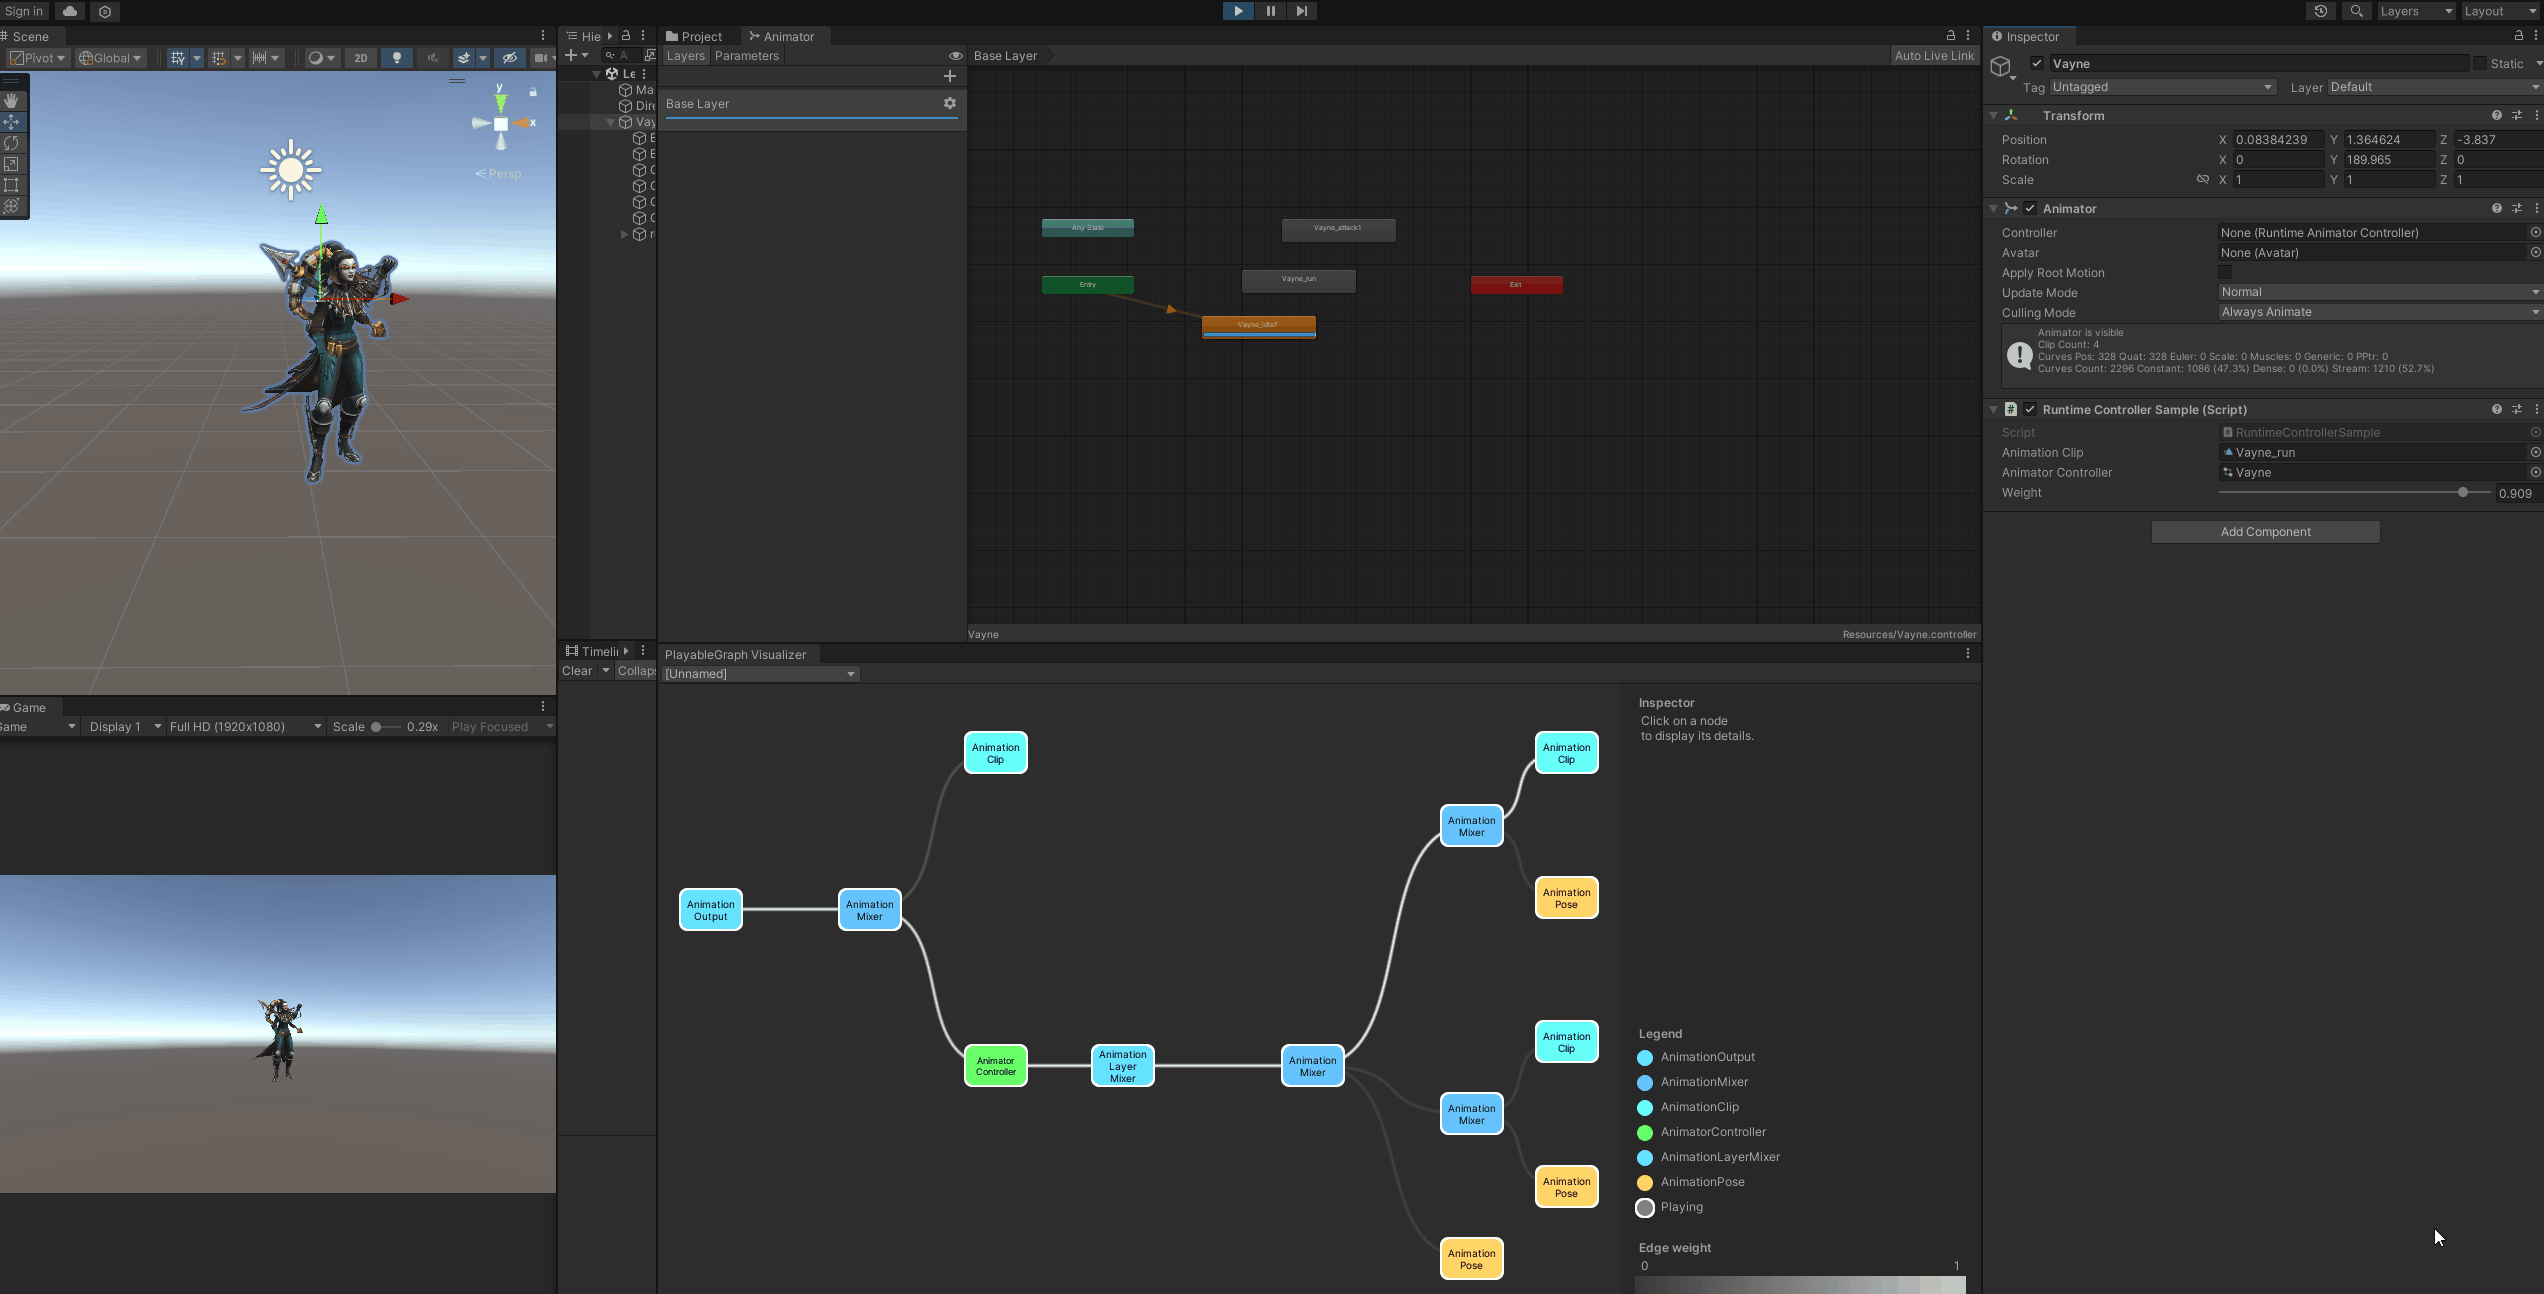Viewport: 2544px width, 1294px height.
Task: Toggle the Static checkbox for Vayne
Action: click(x=2480, y=63)
